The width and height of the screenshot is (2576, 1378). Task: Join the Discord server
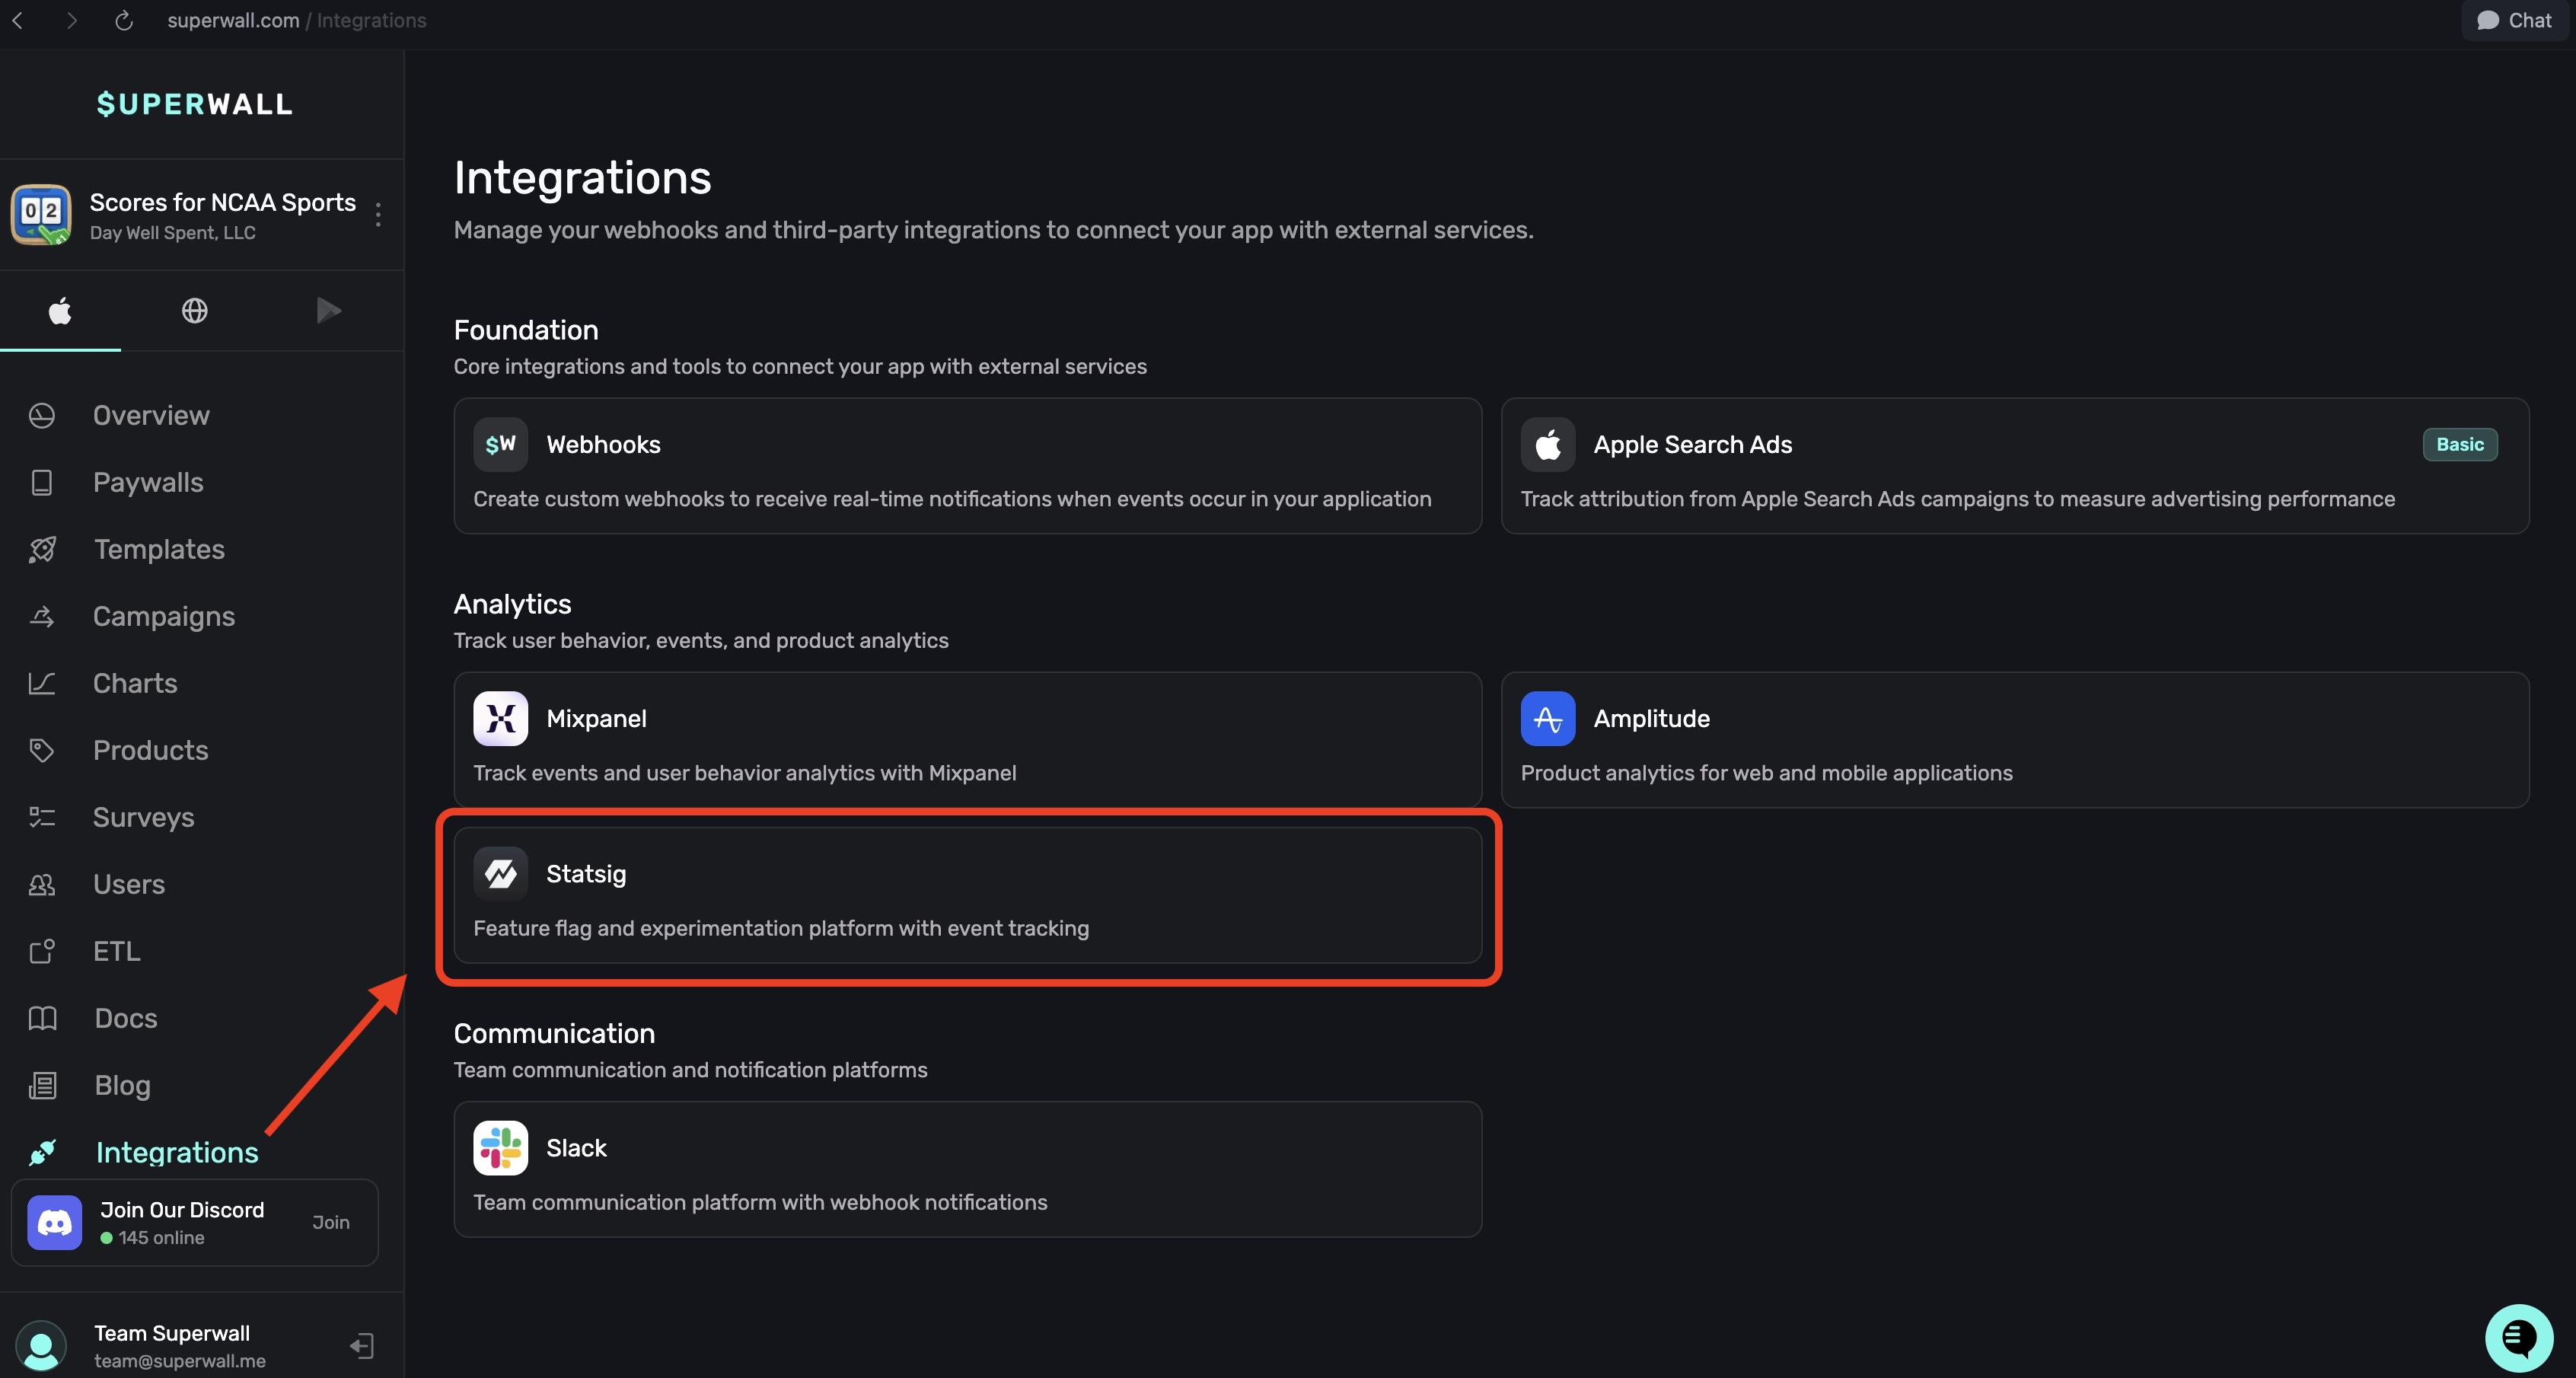tap(330, 1222)
